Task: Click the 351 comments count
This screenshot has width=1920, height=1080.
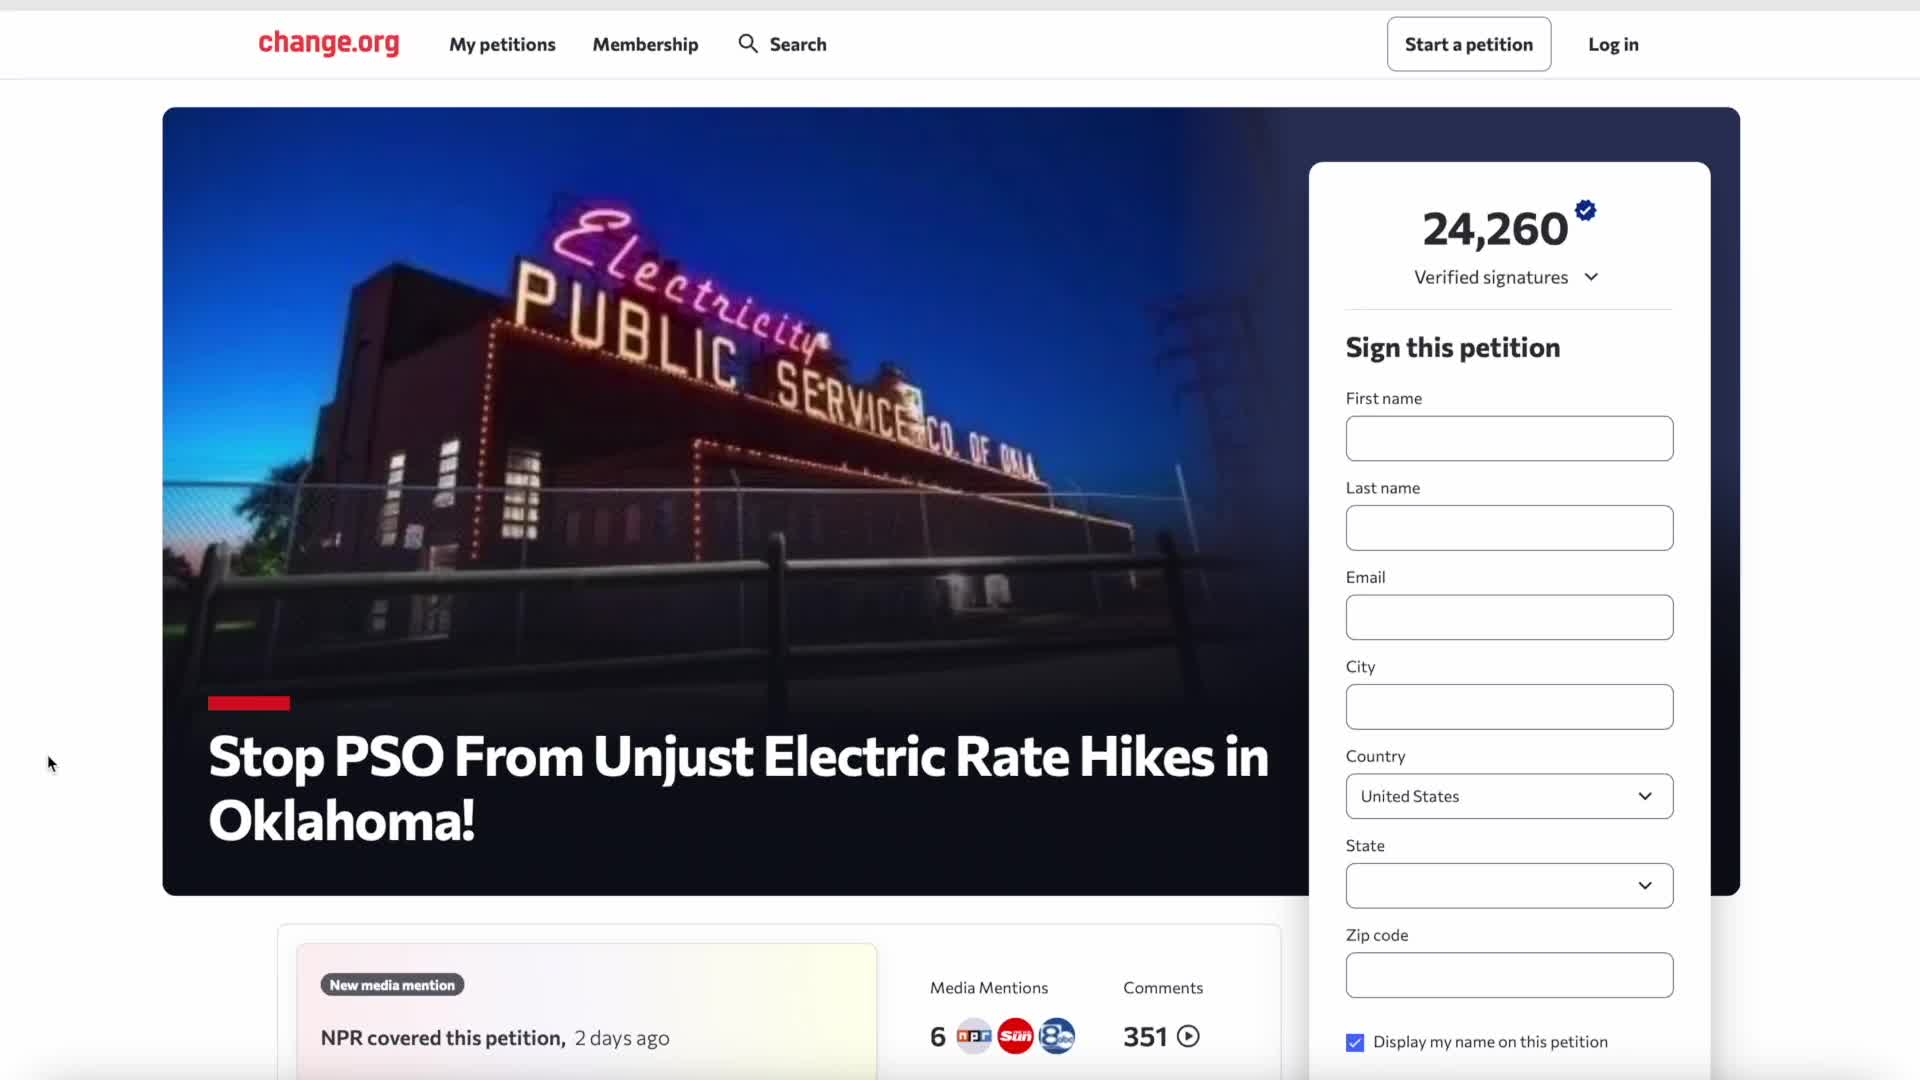Action: pyautogui.click(x=1145, y=1036)
